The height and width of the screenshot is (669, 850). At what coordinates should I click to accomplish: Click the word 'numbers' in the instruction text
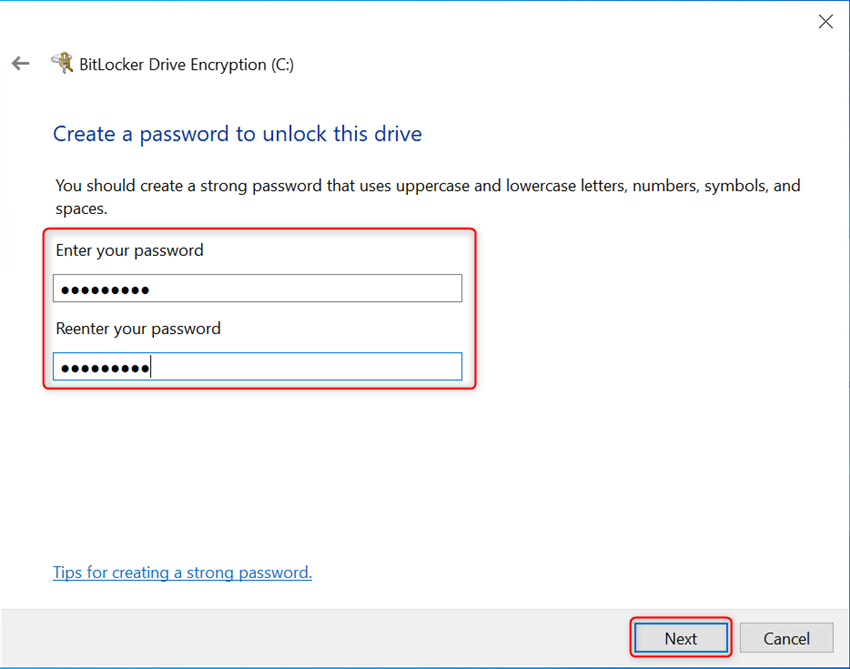point(666,186)
